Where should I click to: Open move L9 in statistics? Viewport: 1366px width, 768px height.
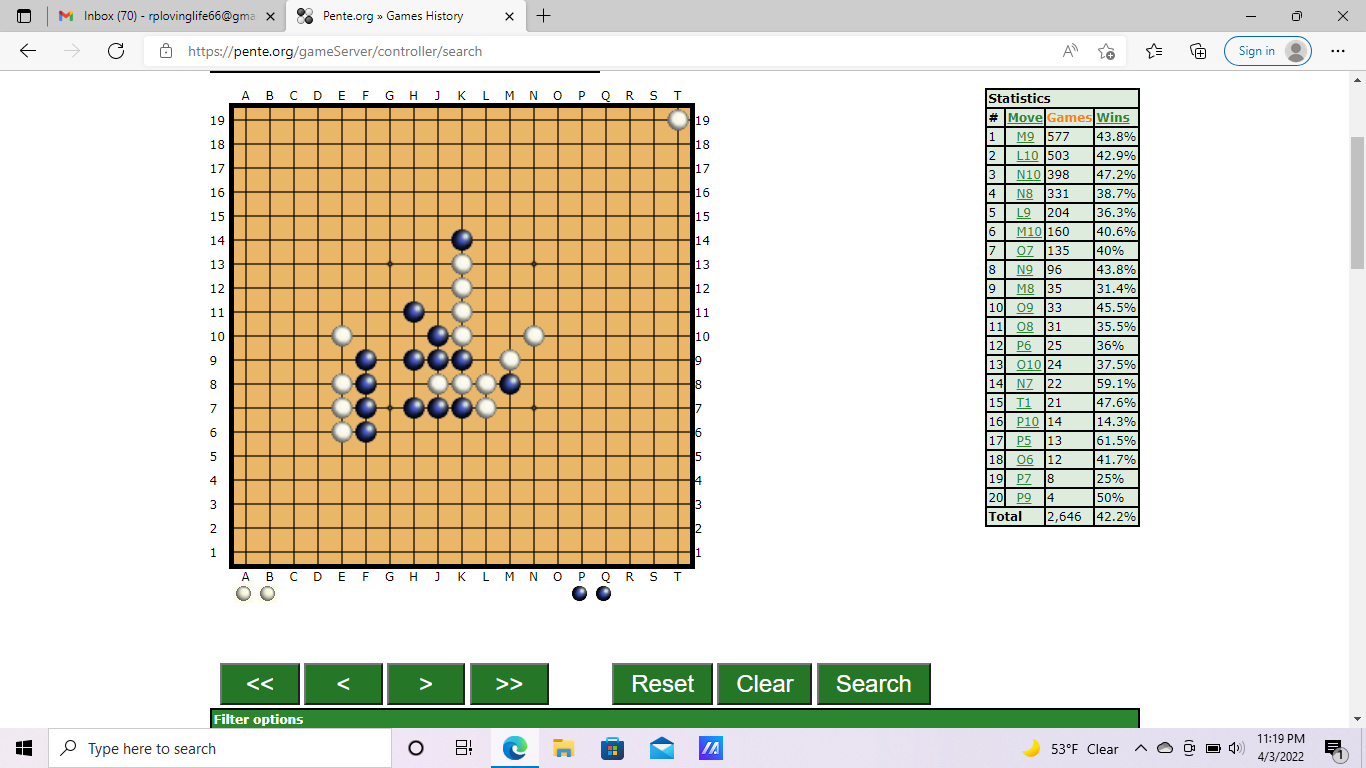[x=1024, y=212]
